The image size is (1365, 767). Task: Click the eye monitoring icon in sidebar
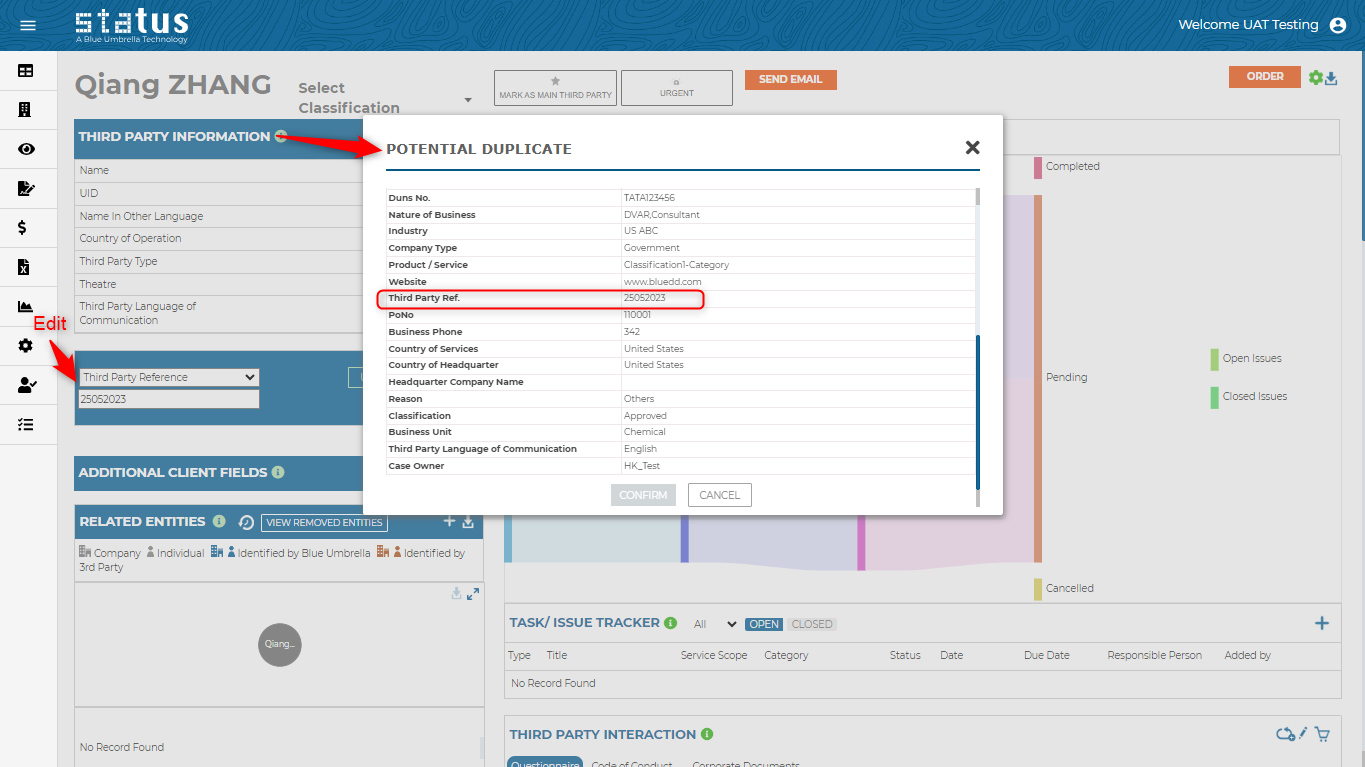(x=26, y=149)
